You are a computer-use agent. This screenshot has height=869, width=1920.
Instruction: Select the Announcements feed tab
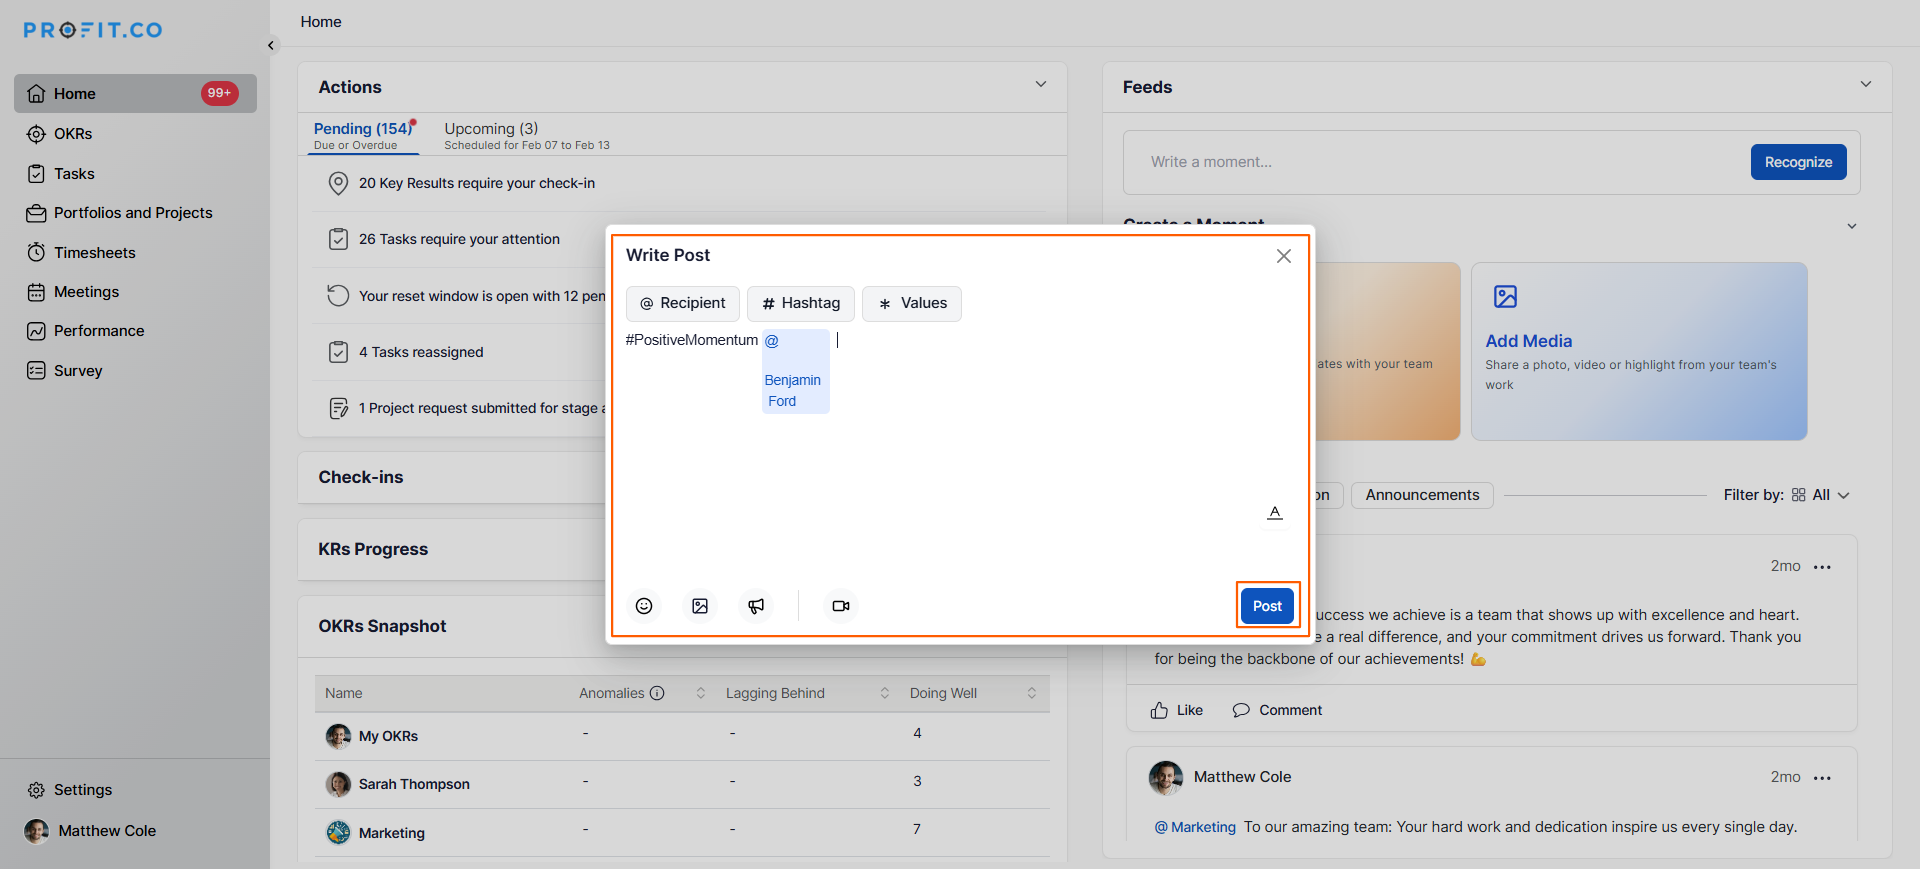tap(1421, 495)
